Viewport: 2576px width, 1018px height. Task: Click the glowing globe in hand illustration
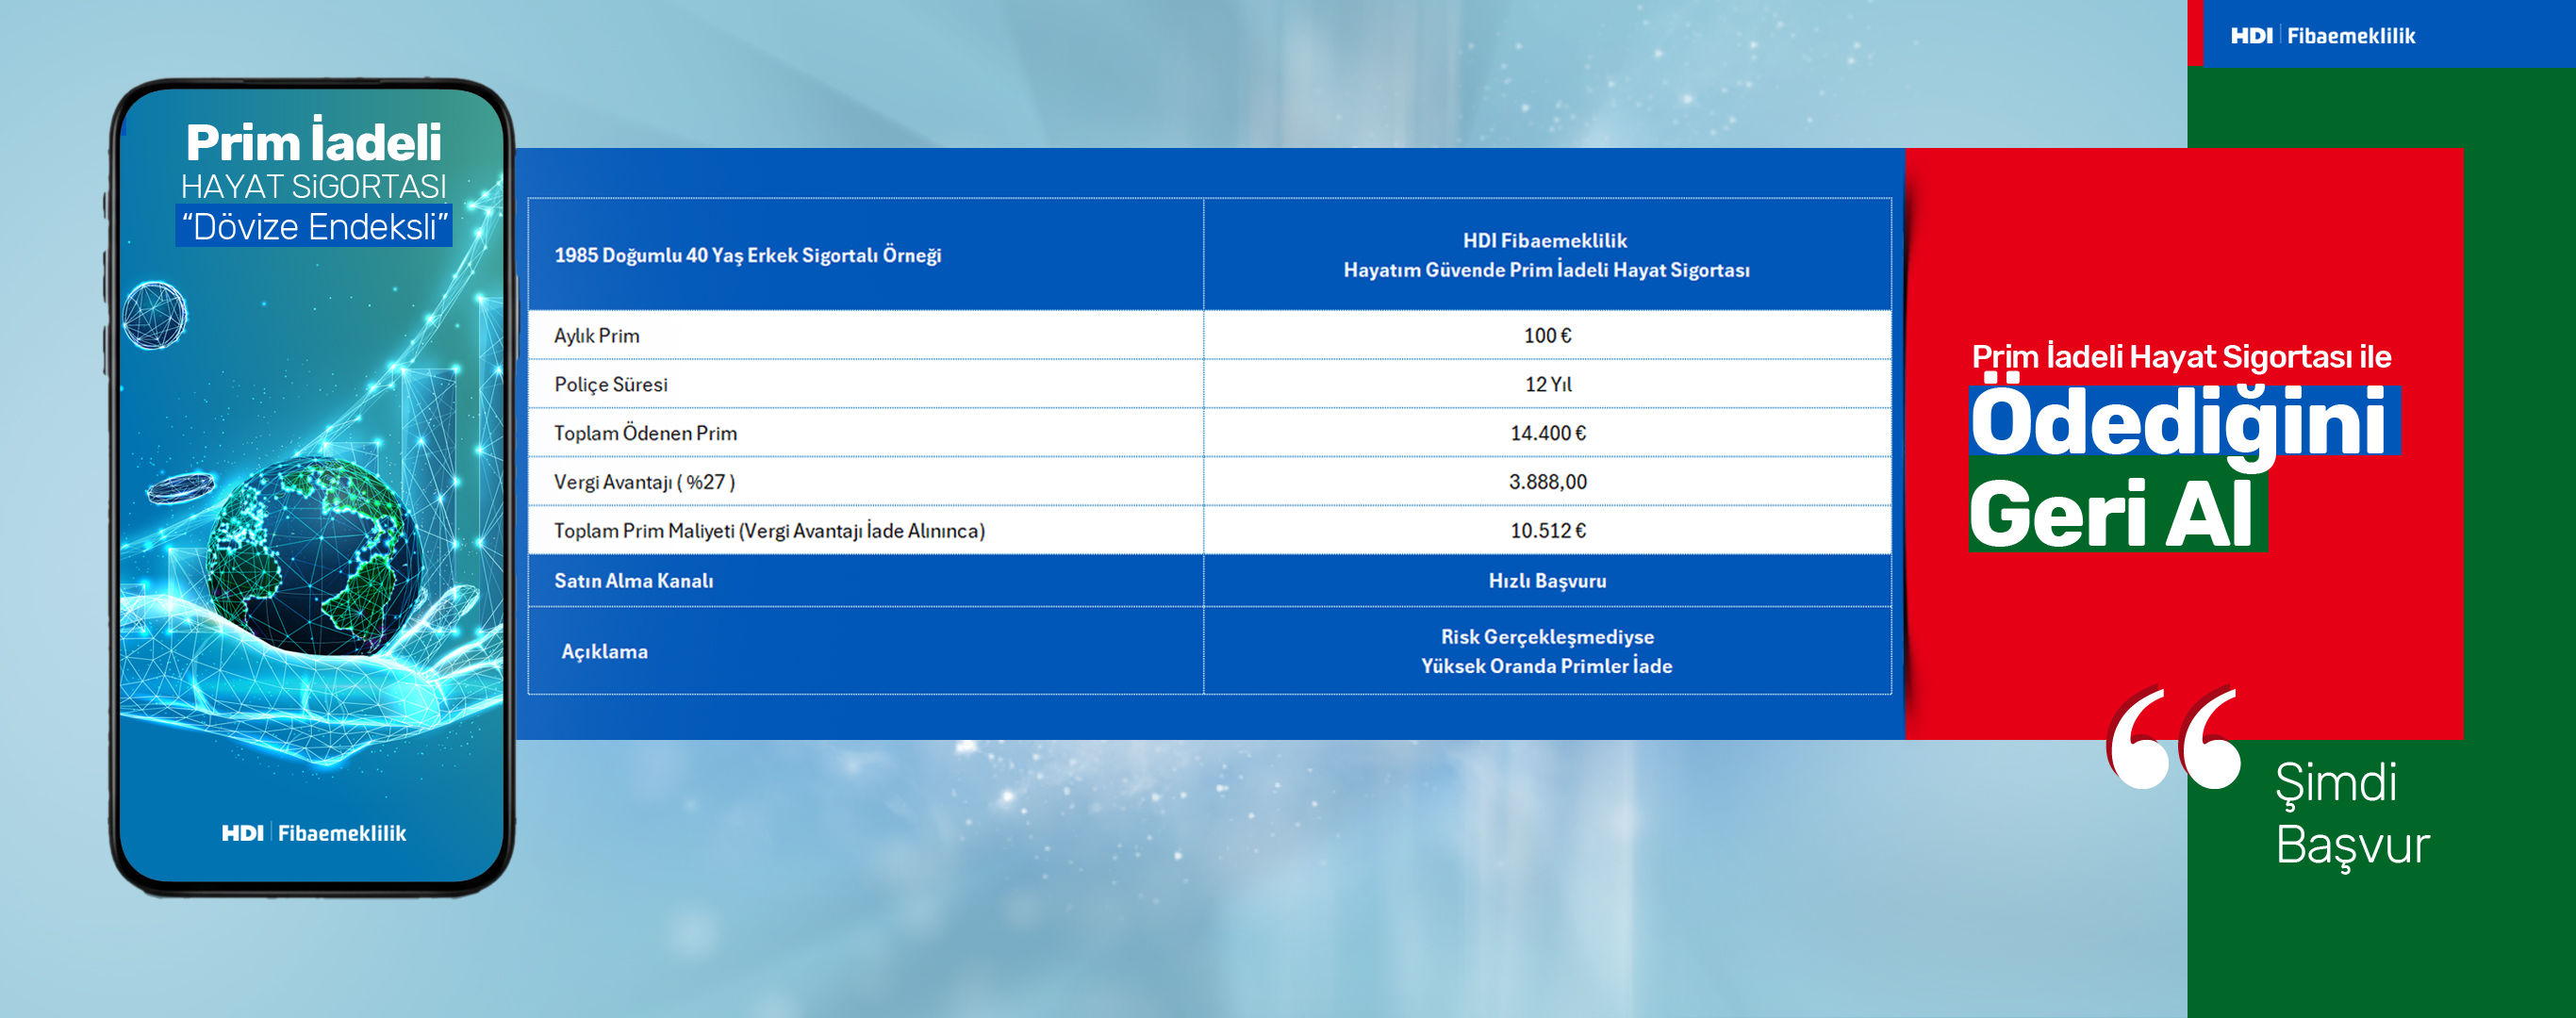(313, 557)
